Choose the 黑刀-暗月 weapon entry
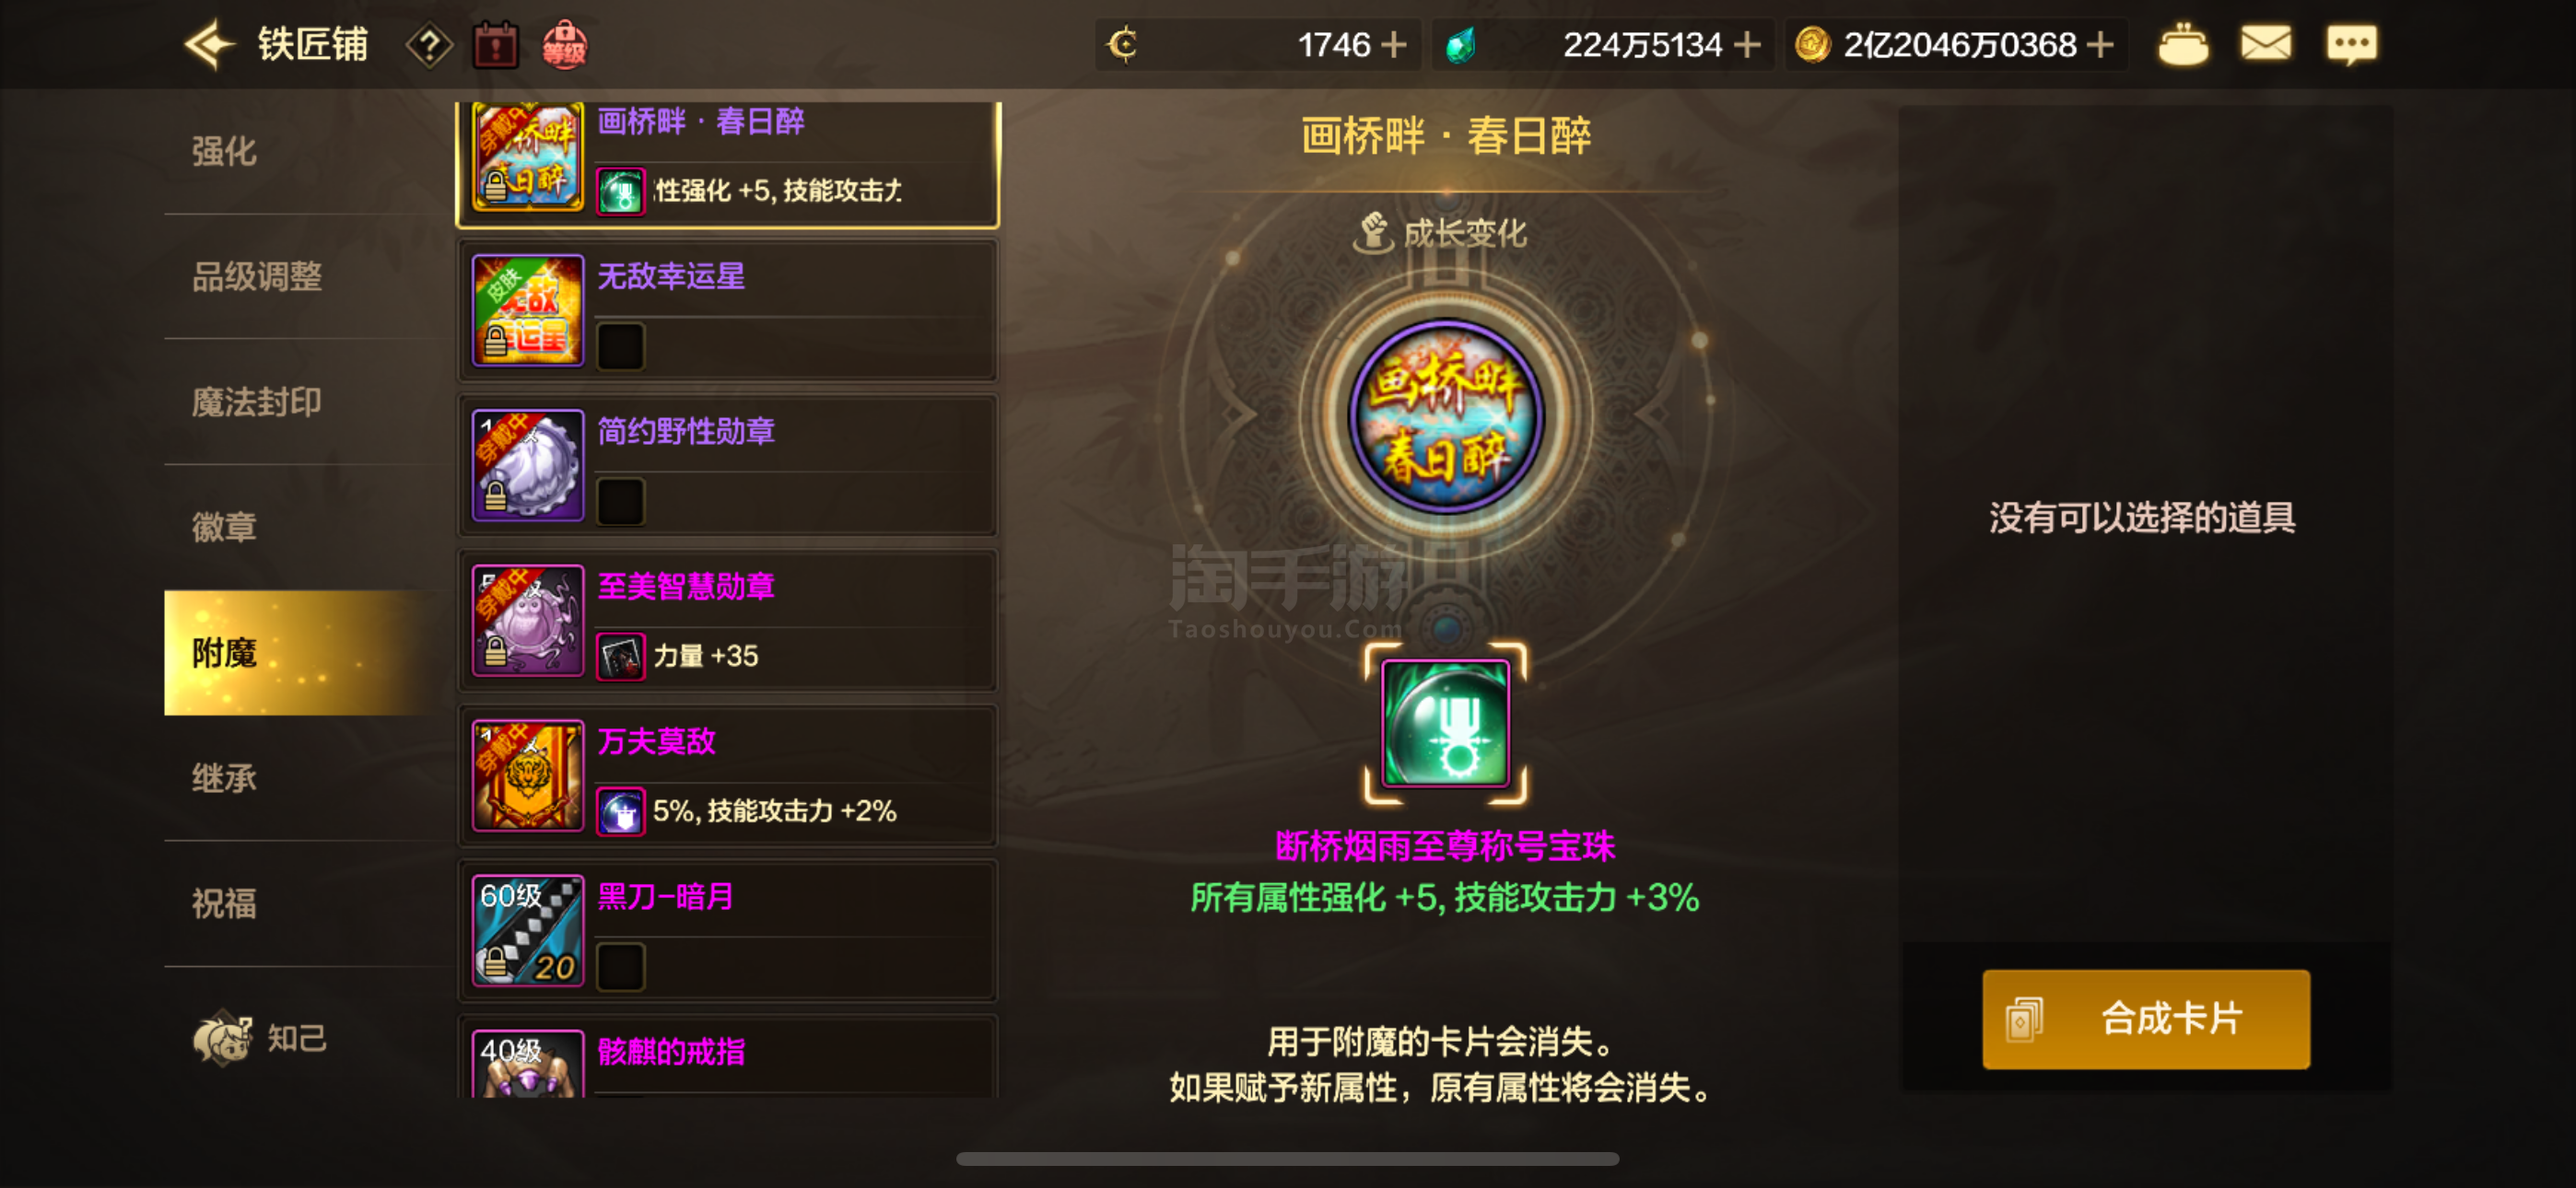This screenshot has height=1188, width=2576. point(728,931)
